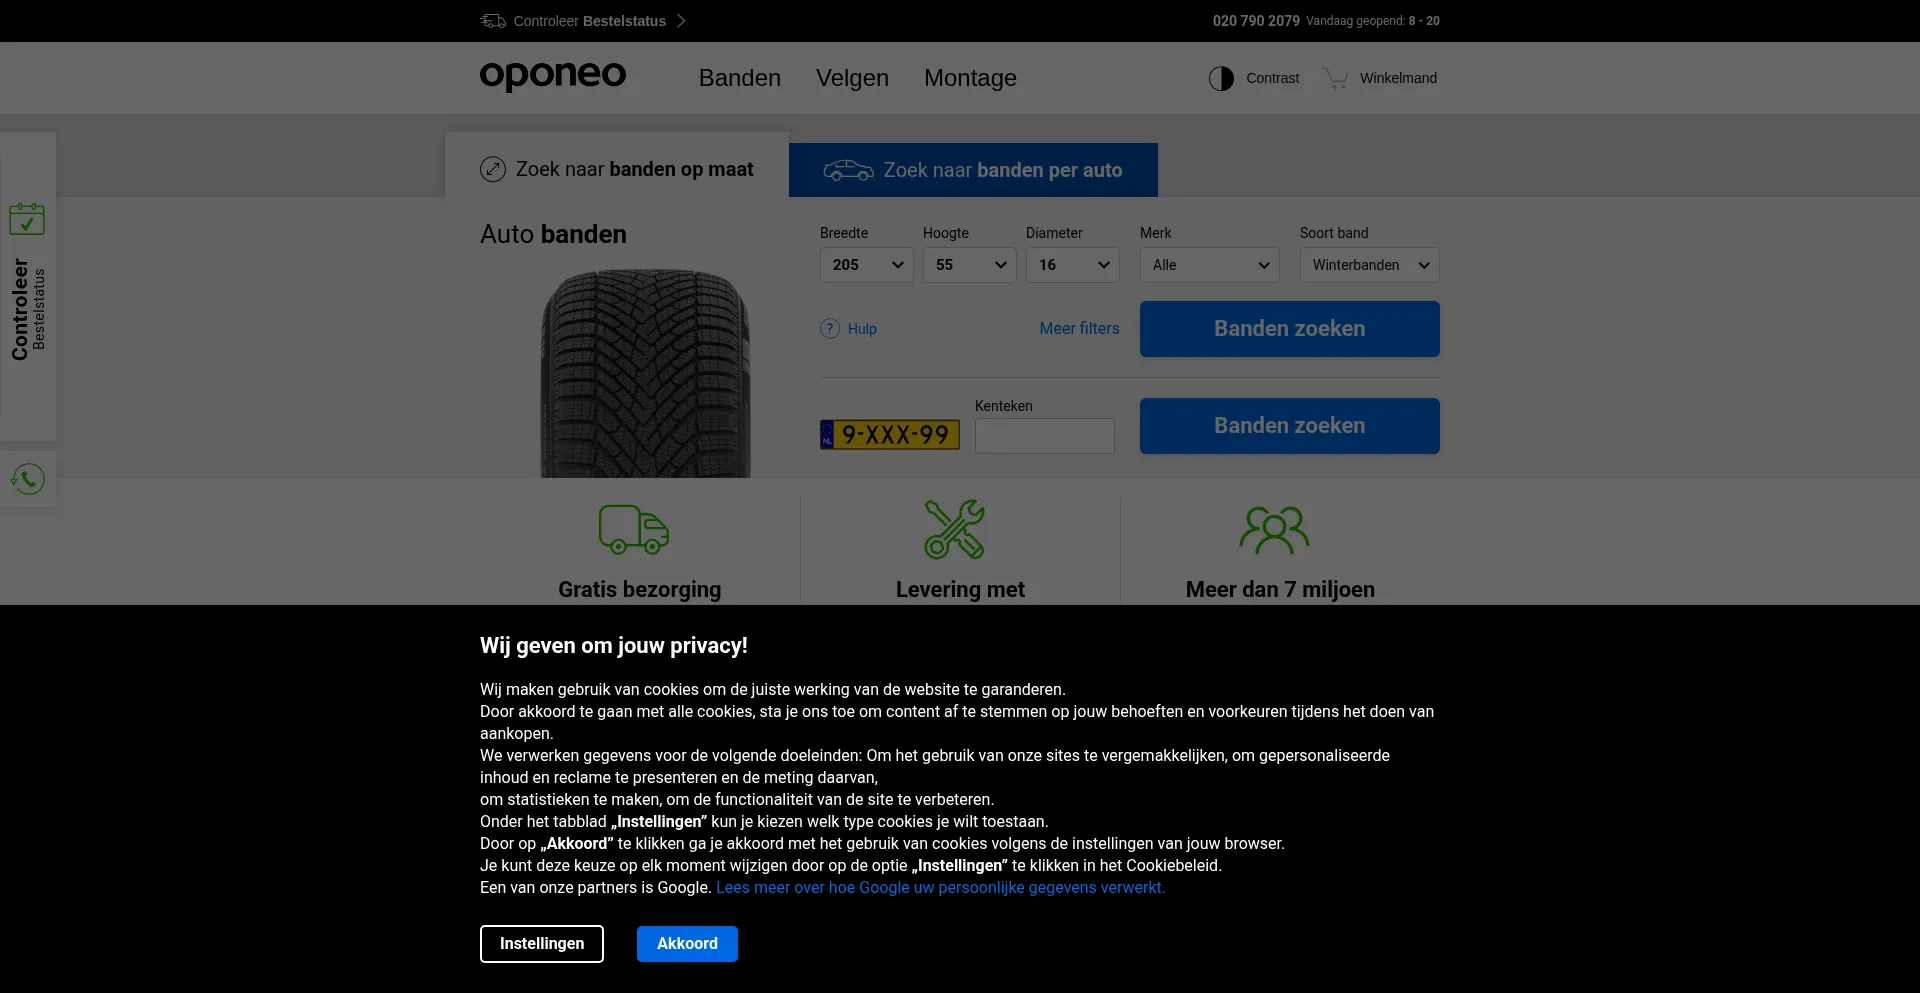
Task: Expand the Diameter dropdown
Action: tap(1072, 265)
